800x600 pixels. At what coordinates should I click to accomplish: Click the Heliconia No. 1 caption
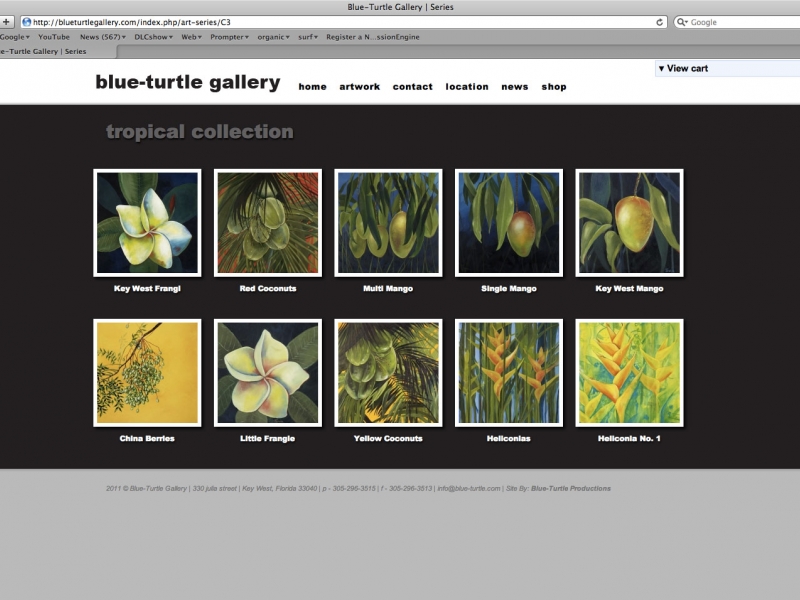click(x=629, y=439)
